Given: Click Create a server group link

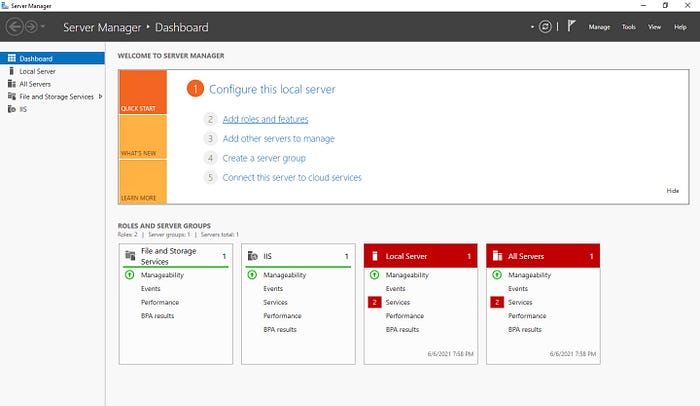Looking at the screenshot, I should pyautogui.click(x=264, y=158).
